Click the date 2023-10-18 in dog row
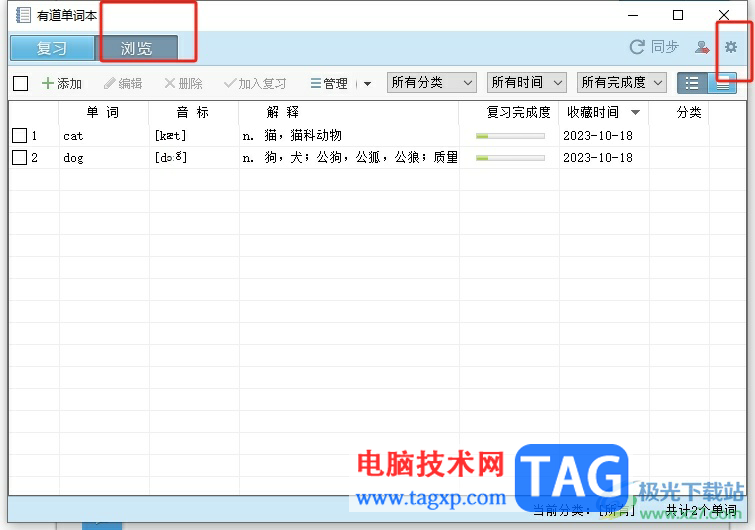 click(598, 157)
